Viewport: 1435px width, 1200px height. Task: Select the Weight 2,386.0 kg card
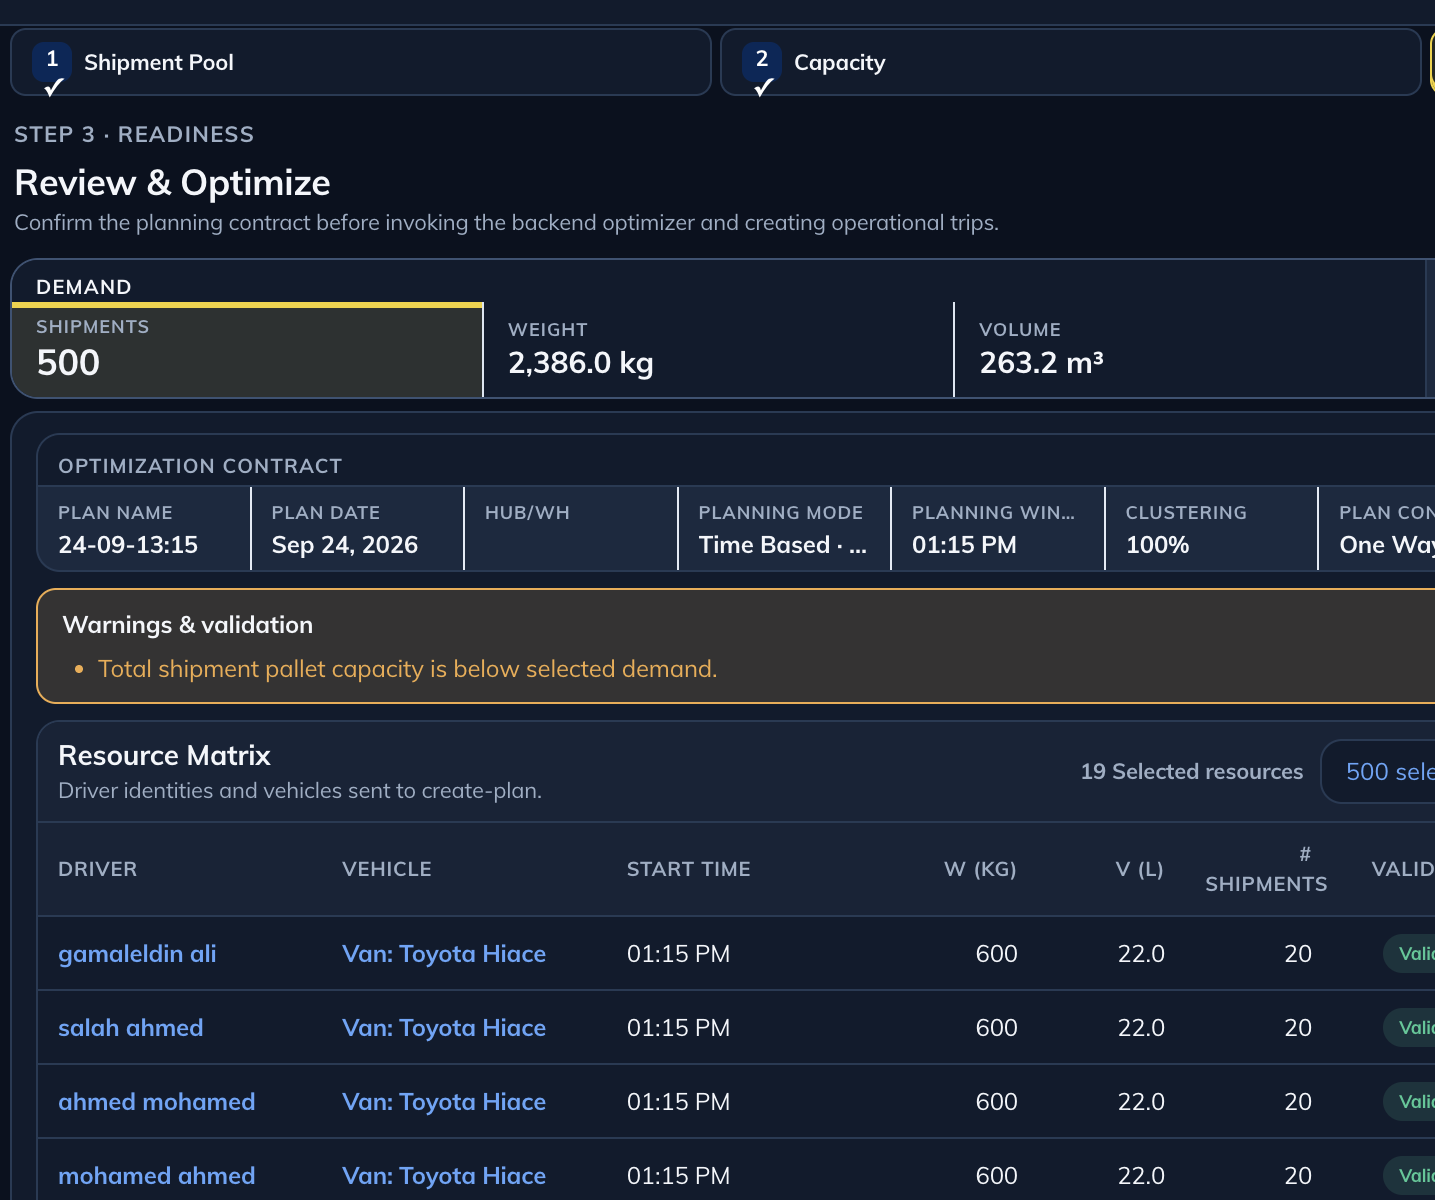pos(719,350)
